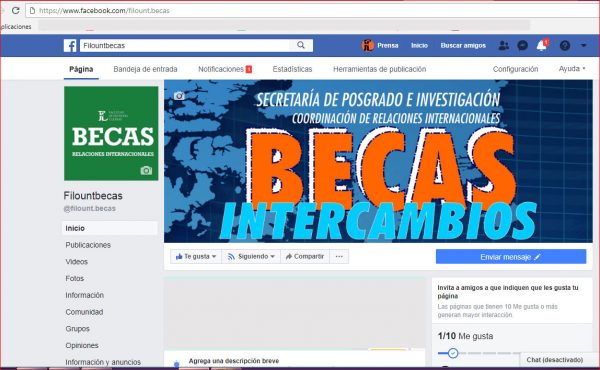Viewport: 600px width, 370px height.
Task: Click the profile picture camera icon
Action: pos(146,170)
